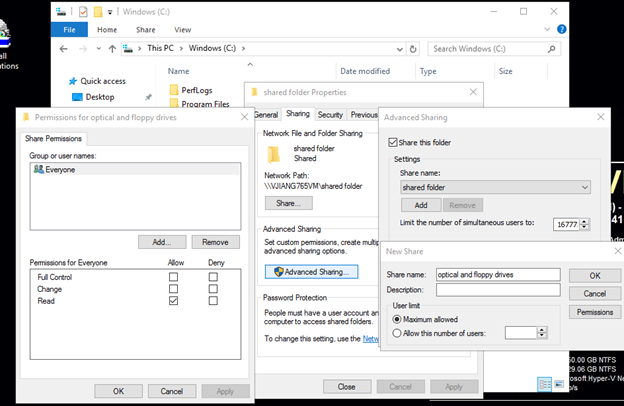
Task: Select the Desktop icon in navigation pane
Action: [x=77, y=97]
